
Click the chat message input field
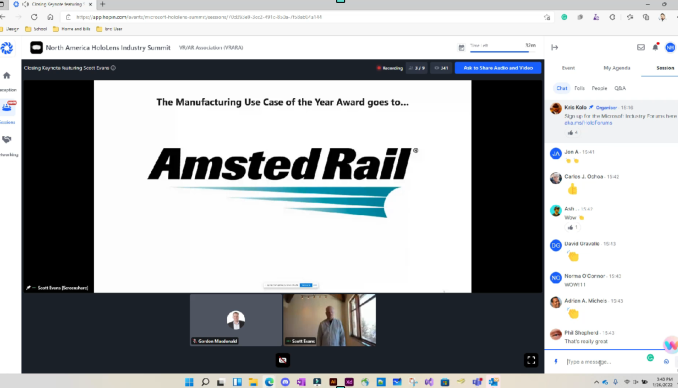pos(603,362)
